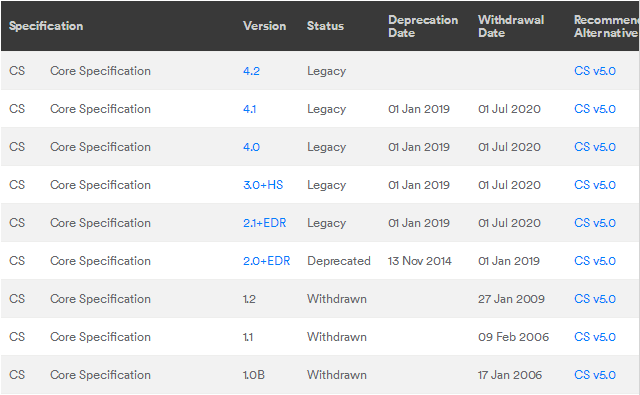The width and height of the screenshot is (640, 395).
Task: Click the Version column header
Action: click(x=264, y=26)
